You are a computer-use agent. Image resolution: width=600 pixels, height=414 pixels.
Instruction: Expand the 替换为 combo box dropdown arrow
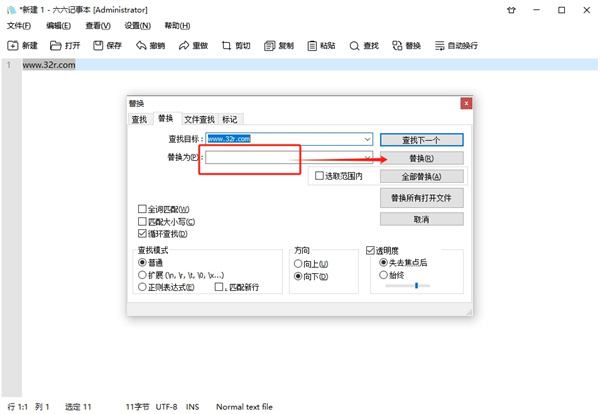pos(367,158)
